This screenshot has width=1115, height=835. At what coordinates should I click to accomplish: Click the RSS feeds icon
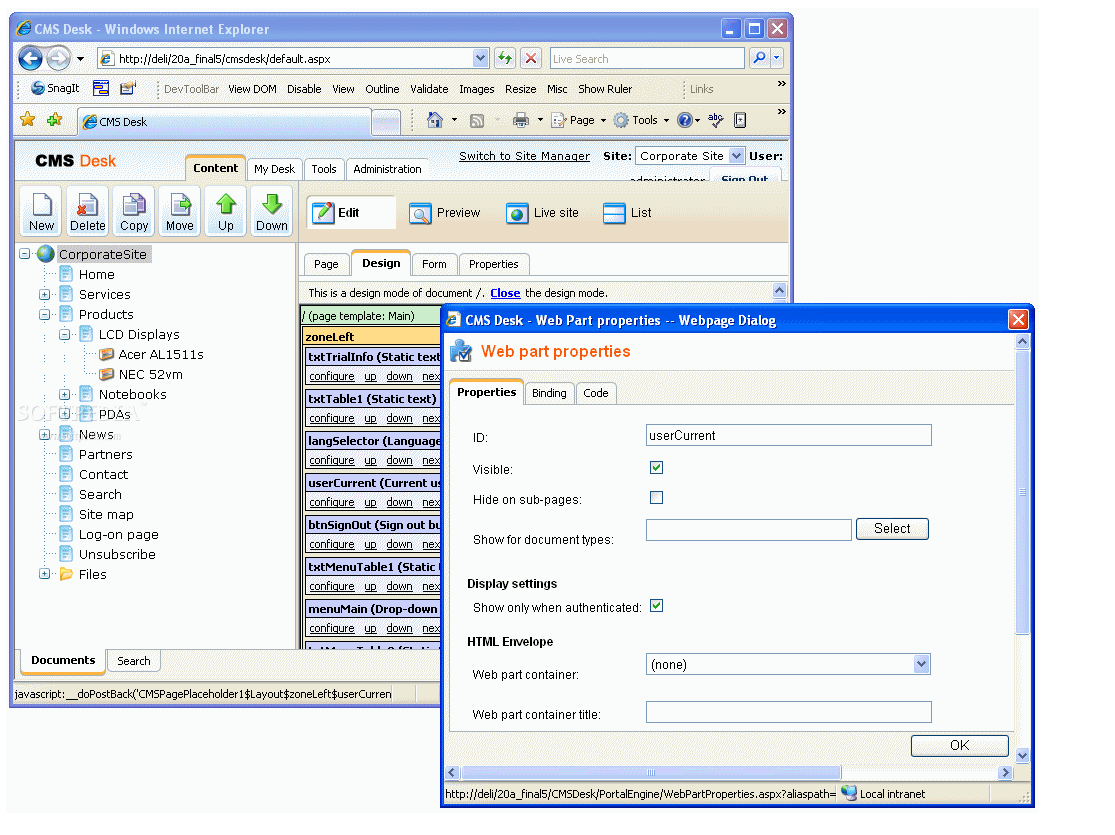tap(477, 121)
